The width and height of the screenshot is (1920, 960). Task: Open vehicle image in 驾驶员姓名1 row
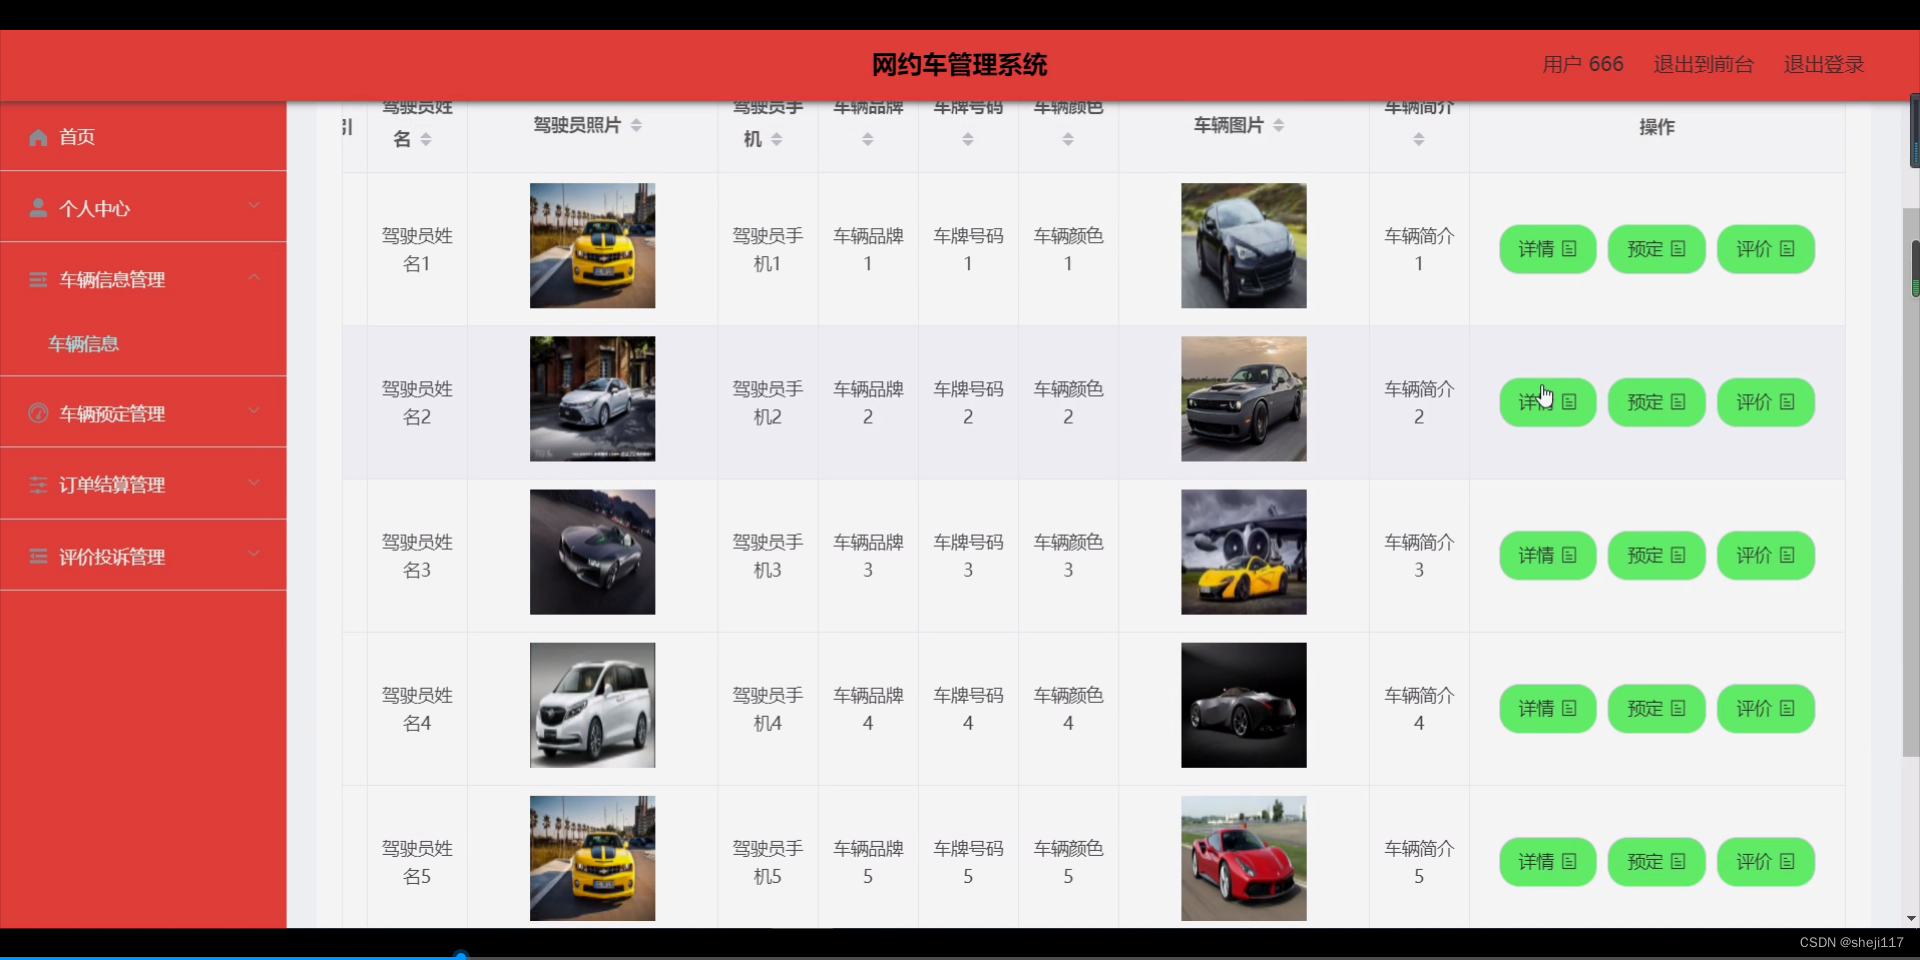tap(1243, 245)
